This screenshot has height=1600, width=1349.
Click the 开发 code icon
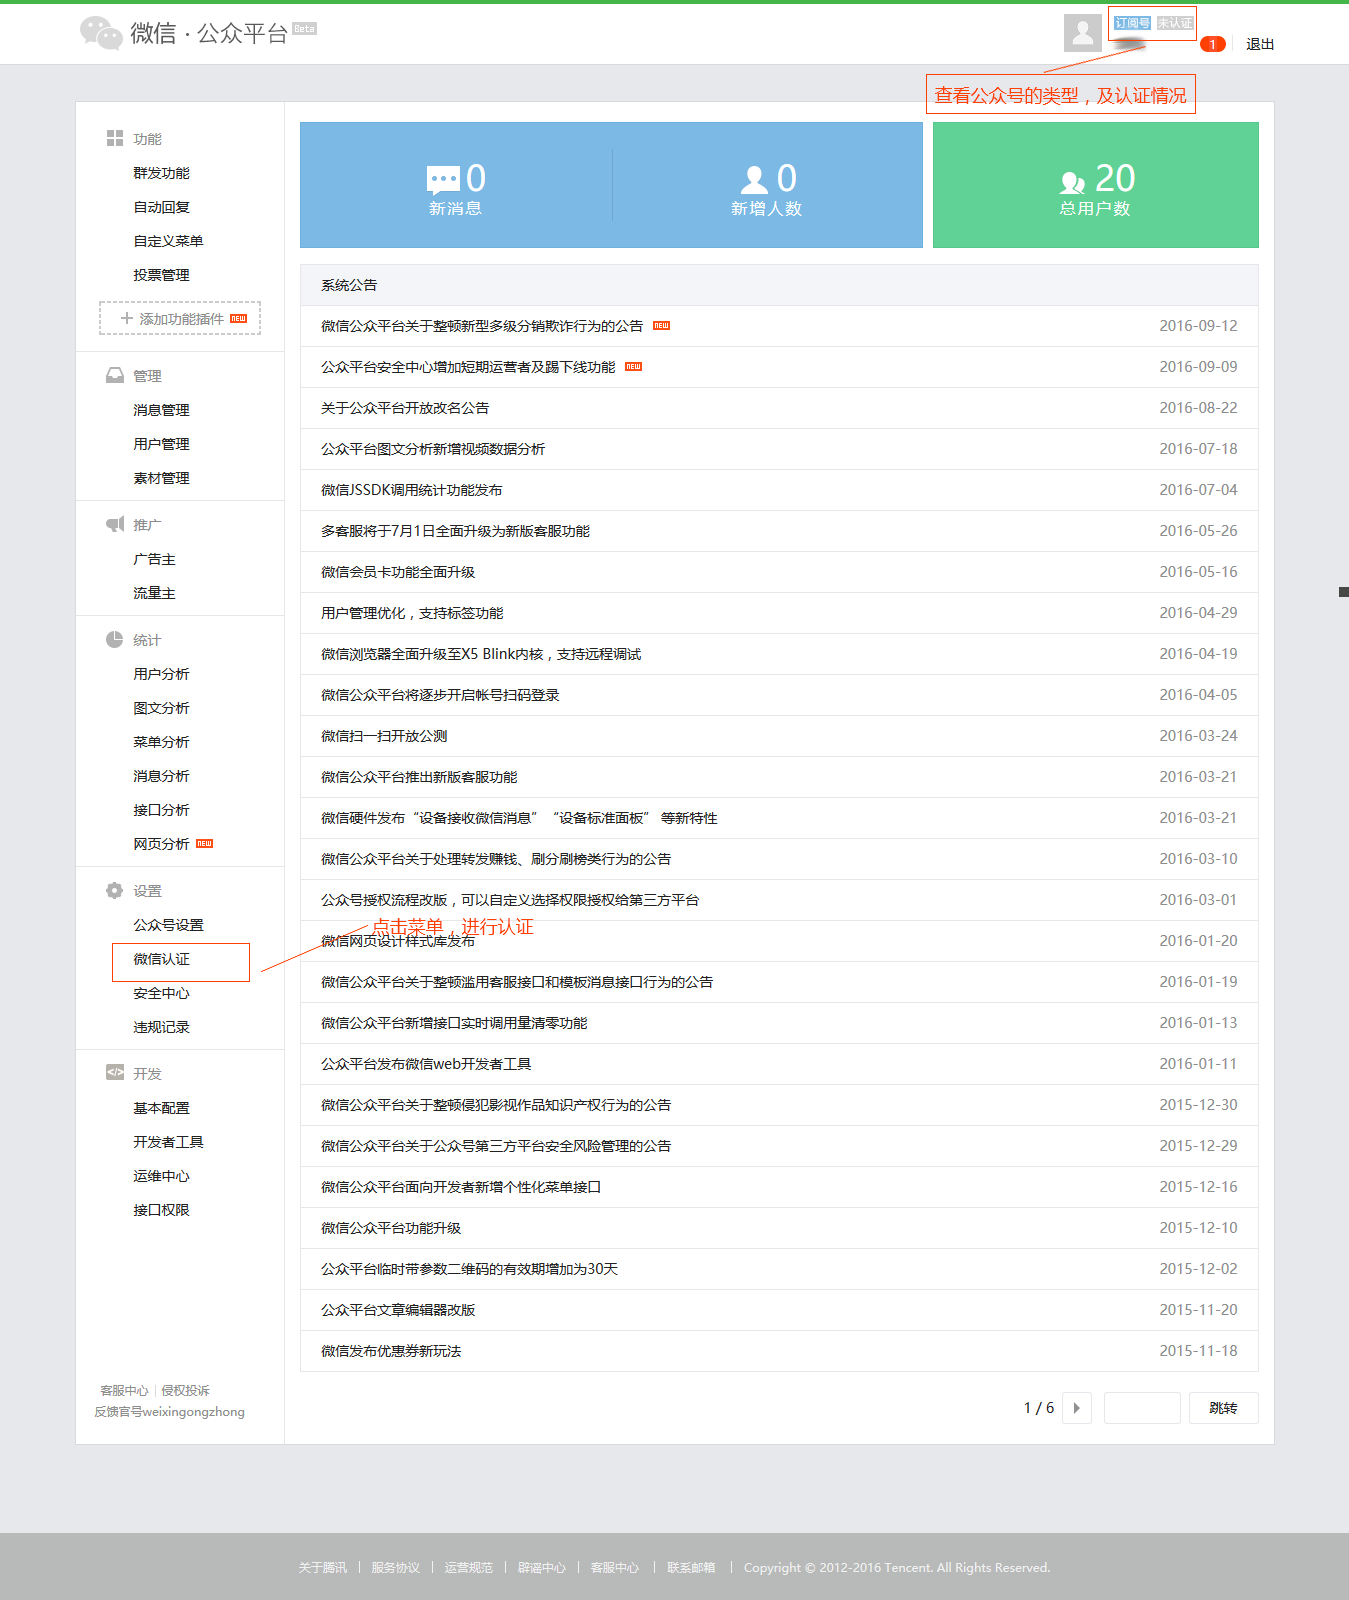click(x=115, y=1072)
